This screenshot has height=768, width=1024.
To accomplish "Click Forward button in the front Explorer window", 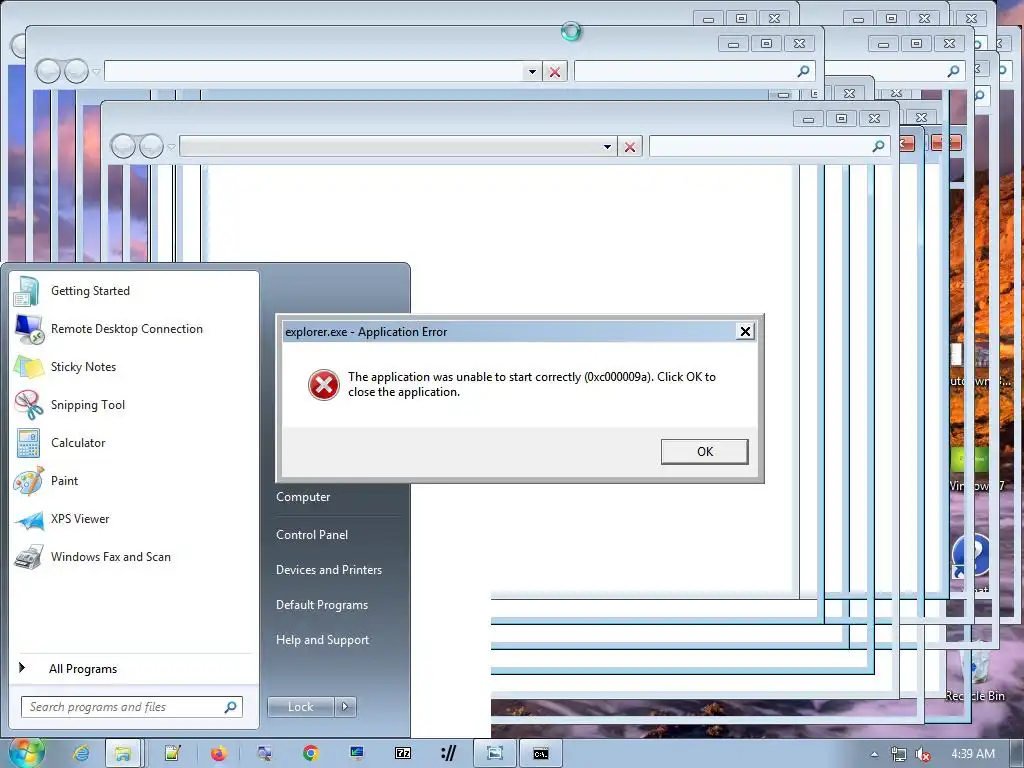I will coord(151,146).
